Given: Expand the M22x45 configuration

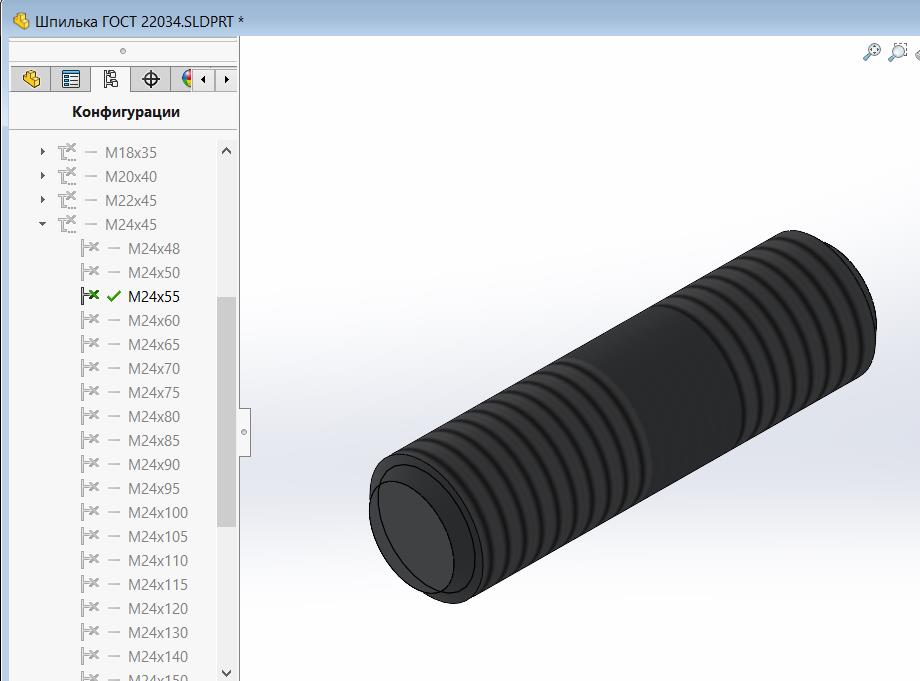Looking at the screenshot, I should pos(43,200).
